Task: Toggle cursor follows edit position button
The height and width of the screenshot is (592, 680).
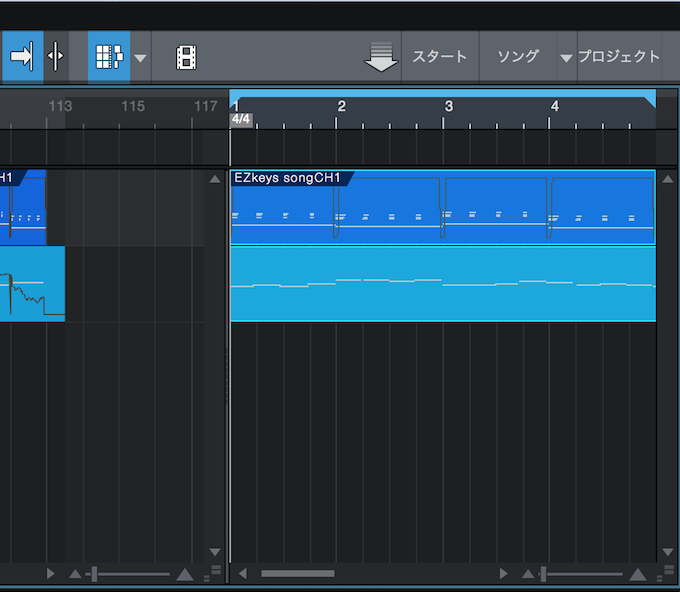Action: [x=56, y=56]
